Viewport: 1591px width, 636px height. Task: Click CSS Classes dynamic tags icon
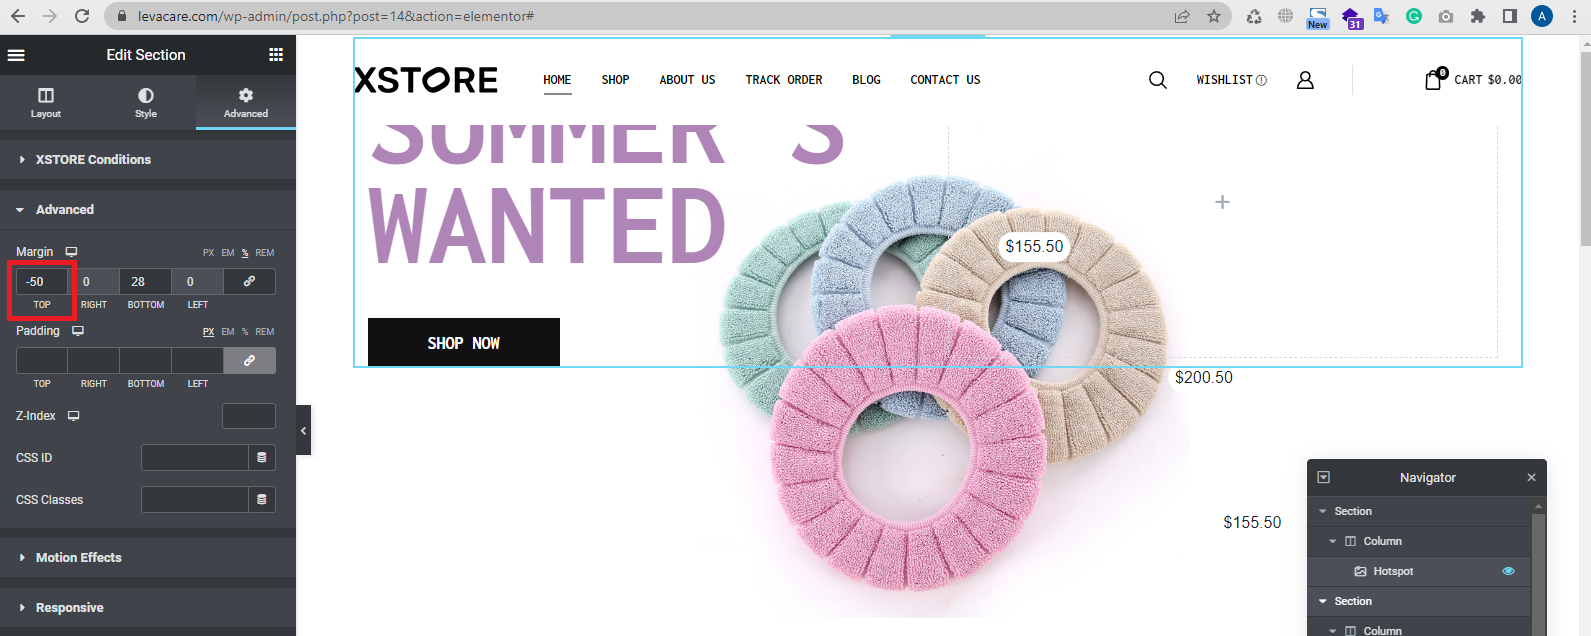(262, 499)
